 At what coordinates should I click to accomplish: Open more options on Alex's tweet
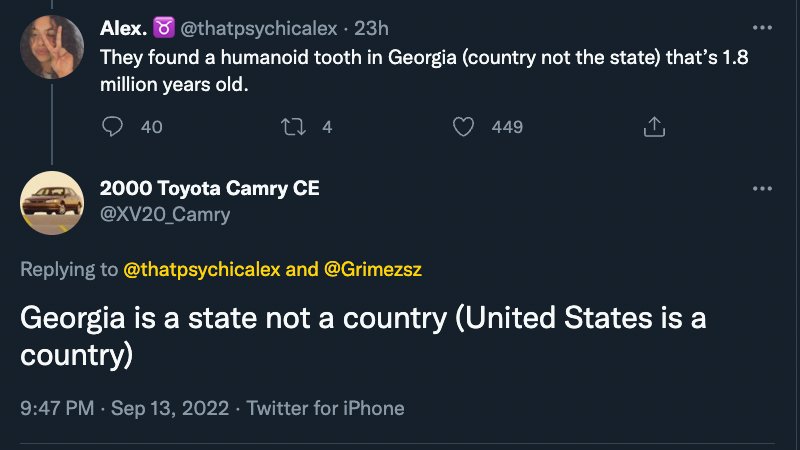click(762, 28)
